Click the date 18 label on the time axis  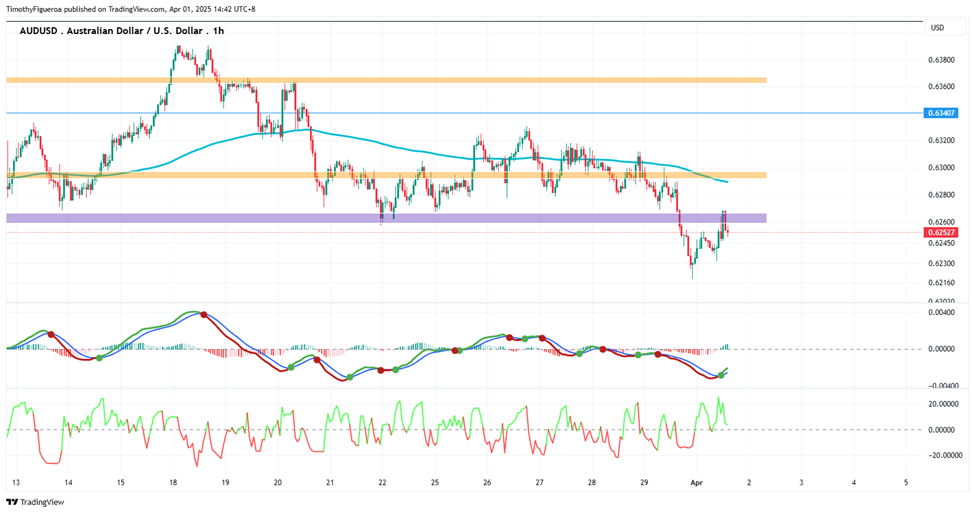pyautogui.click(x=173, y=482)
